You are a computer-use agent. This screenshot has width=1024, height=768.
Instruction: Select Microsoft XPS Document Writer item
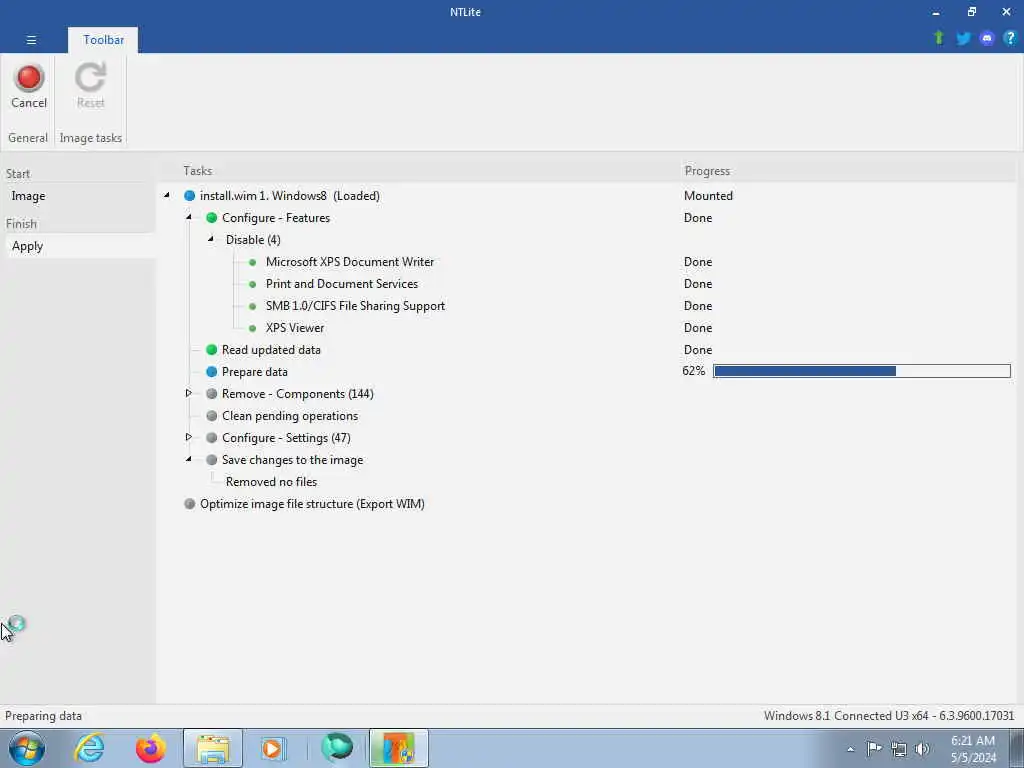pos(349,262)
